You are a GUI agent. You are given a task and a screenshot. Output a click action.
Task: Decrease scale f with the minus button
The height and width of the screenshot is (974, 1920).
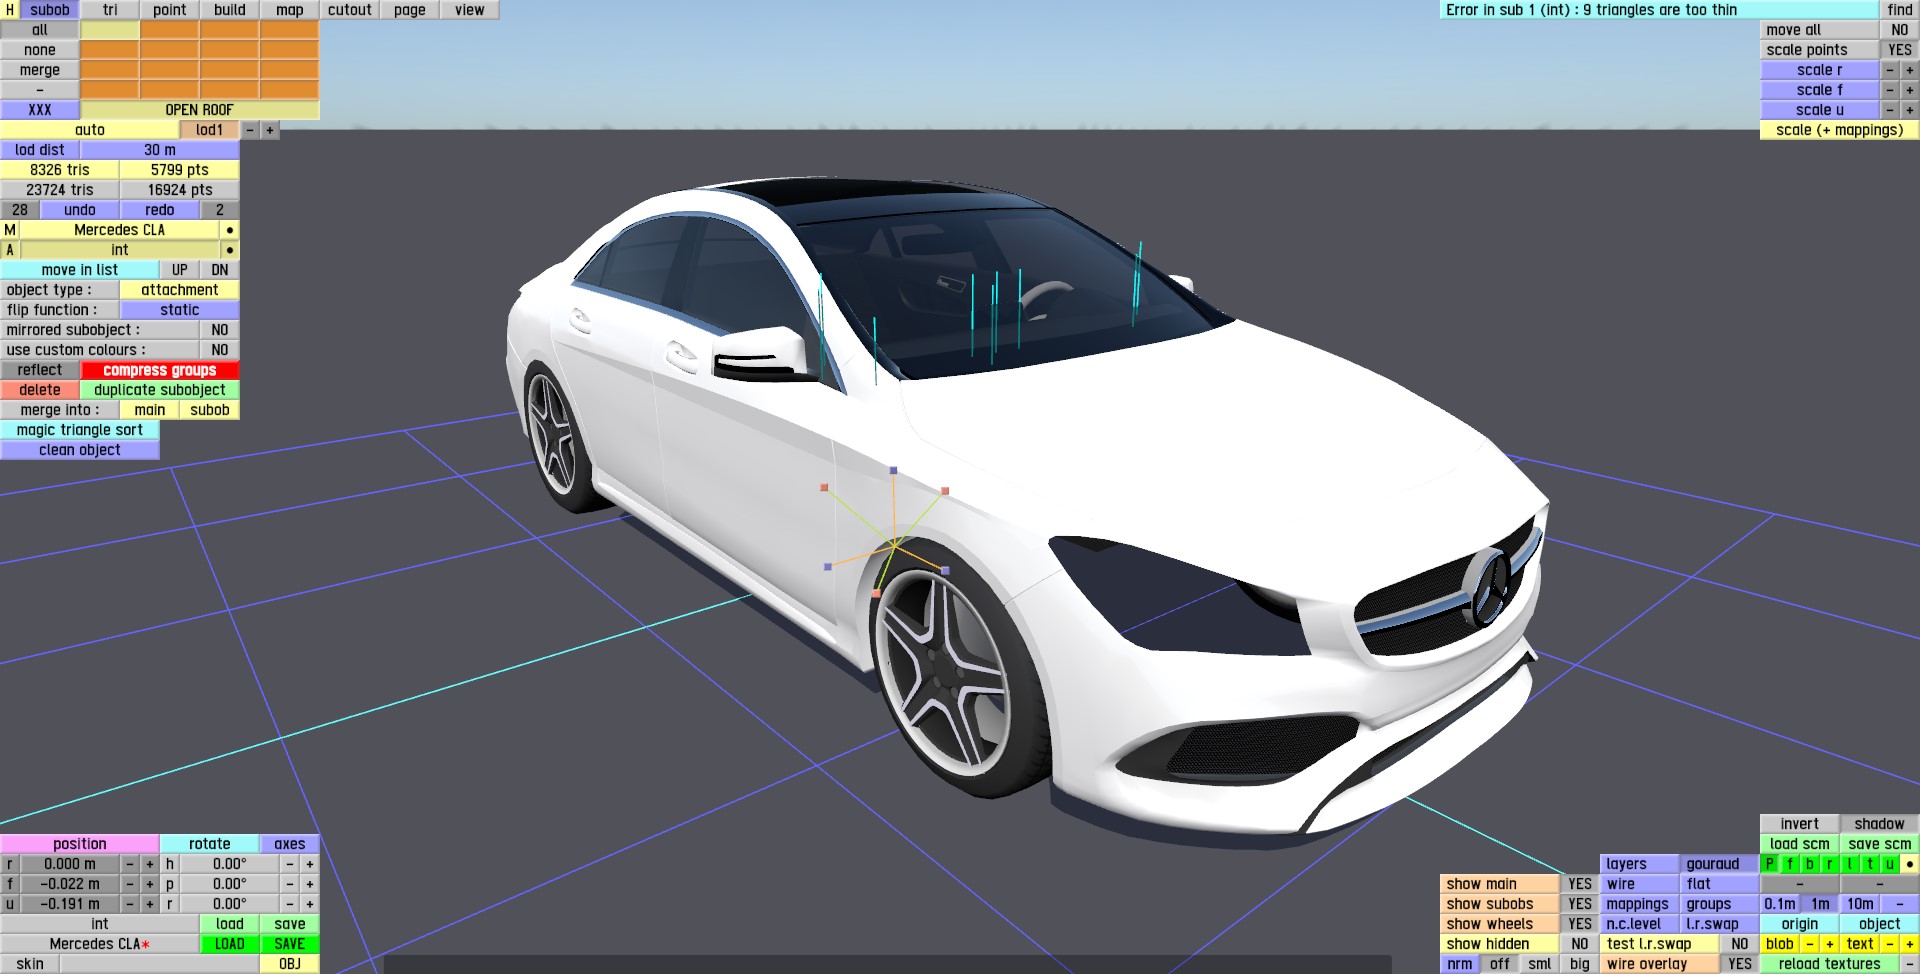click(x=1890, y=90)
